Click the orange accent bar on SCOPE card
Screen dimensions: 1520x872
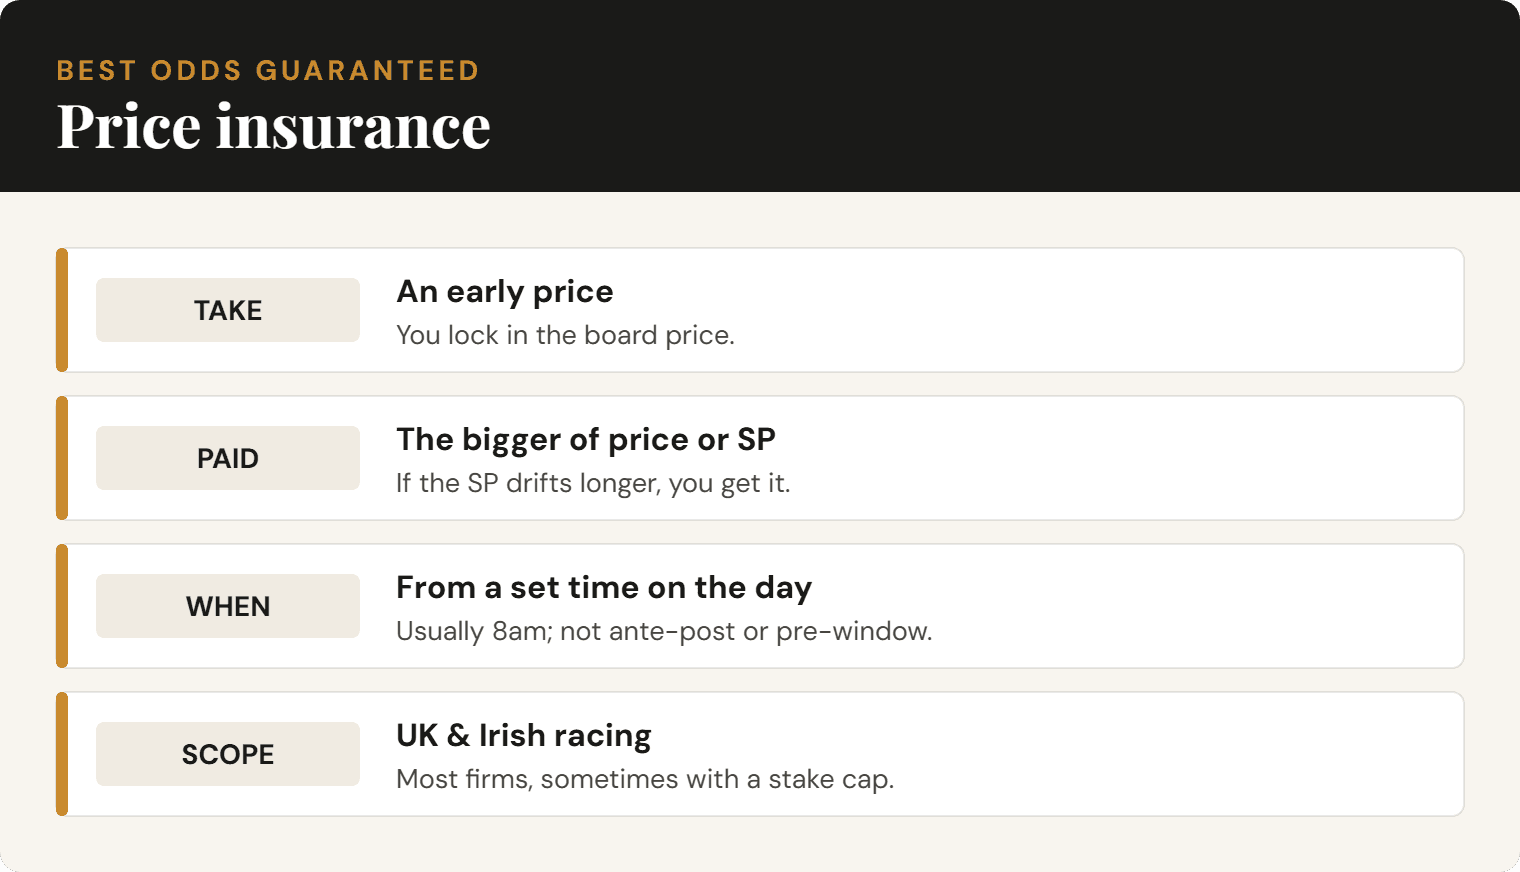[x=62, y=754]
